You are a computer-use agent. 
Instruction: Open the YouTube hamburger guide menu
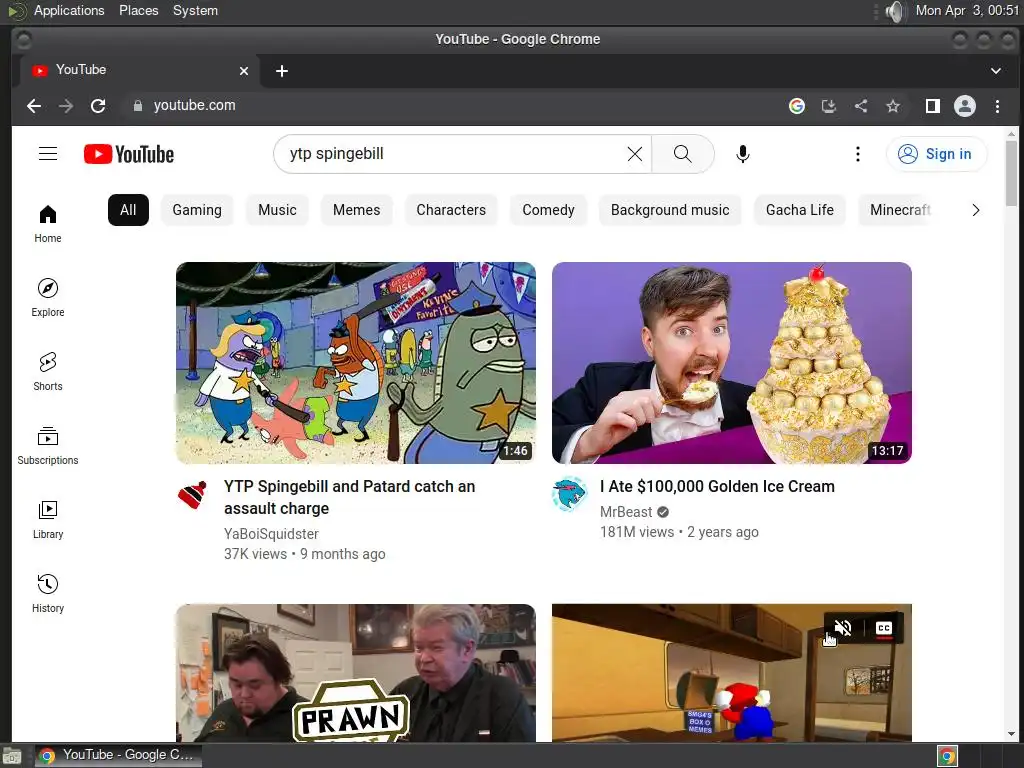coord(48,154)
